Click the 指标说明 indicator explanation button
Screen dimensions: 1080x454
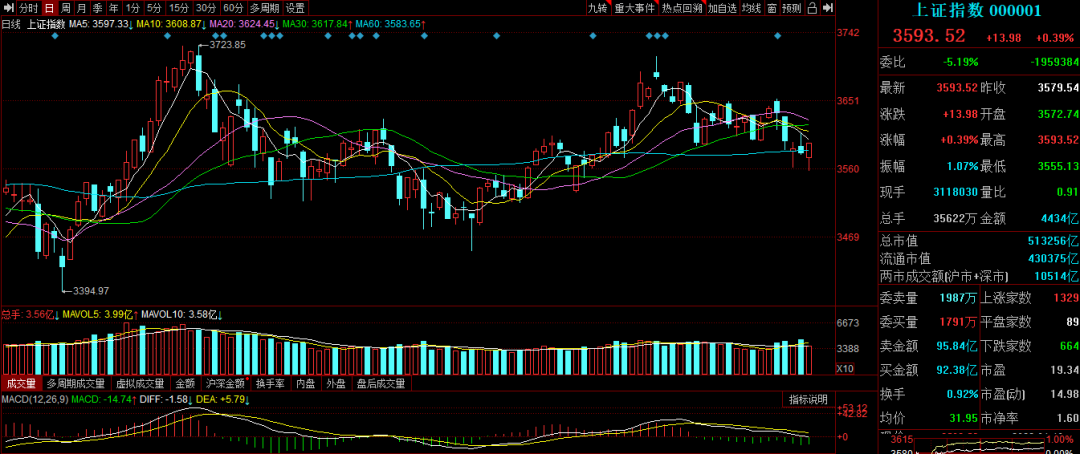point(808,400)
